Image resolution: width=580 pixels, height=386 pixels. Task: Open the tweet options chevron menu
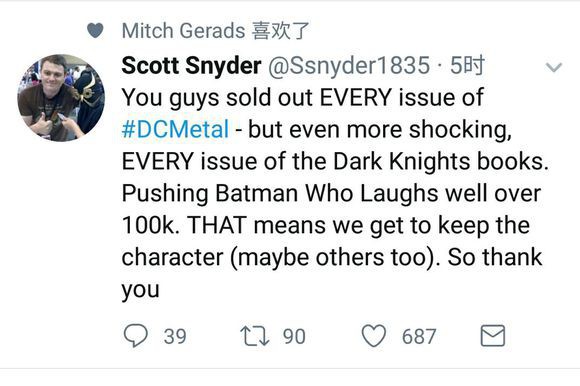pos(554,67)
